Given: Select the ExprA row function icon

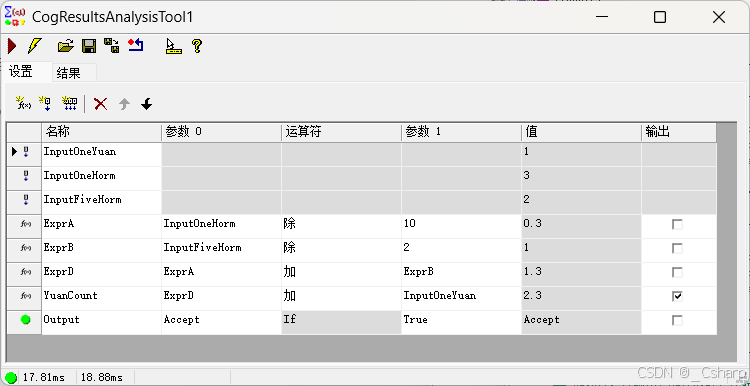Looking at the screenshot, I should pyautogui.click(x=26, y=224).
